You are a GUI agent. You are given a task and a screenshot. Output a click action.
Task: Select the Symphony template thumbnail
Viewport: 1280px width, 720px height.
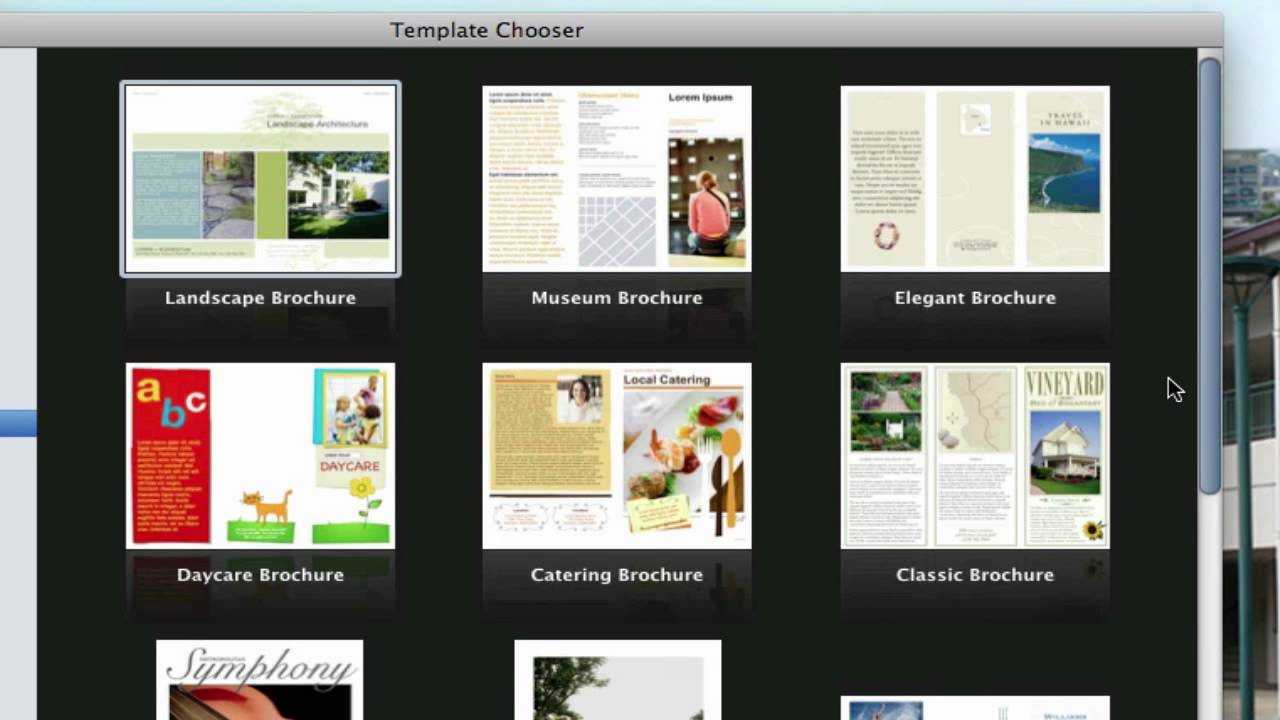point(260,680)
